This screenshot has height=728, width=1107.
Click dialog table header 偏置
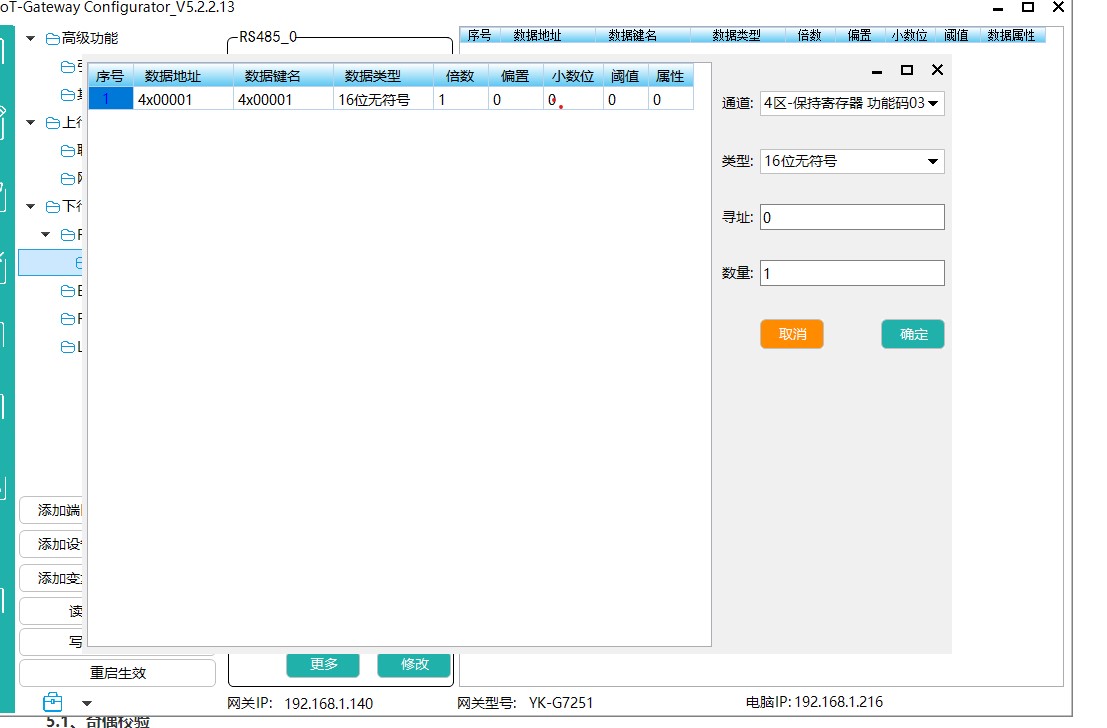(x=515, y=76)
